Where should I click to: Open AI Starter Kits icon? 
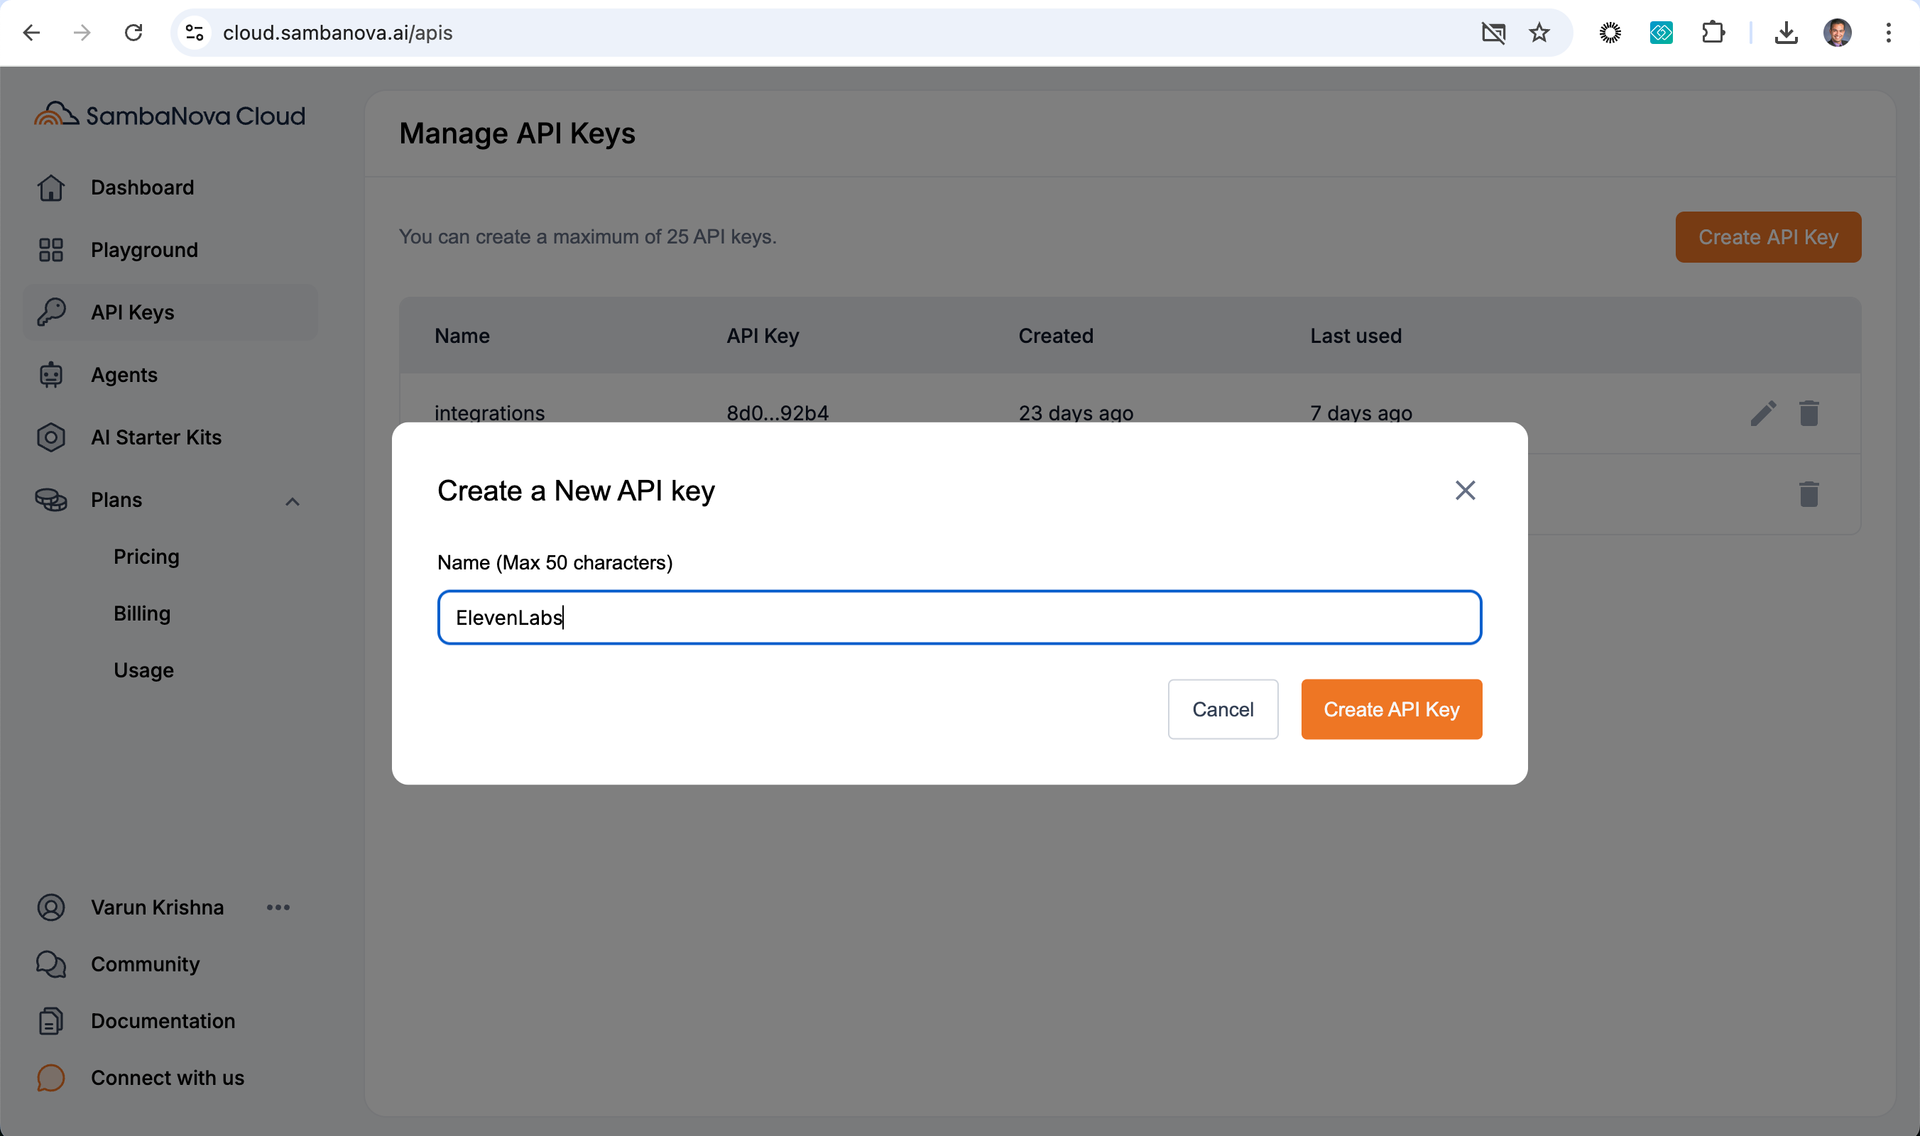[51, 437]
